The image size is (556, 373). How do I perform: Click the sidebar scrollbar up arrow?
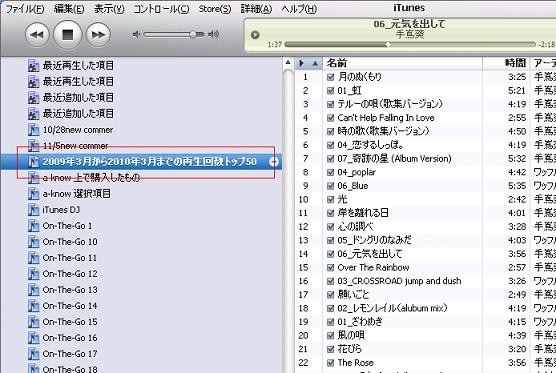pos(288,63)
